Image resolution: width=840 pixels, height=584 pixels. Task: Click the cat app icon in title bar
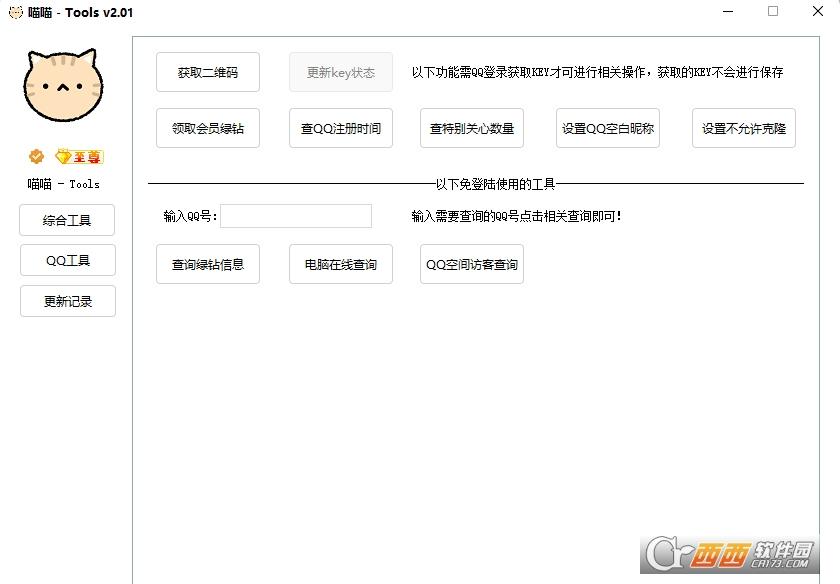[x=16, y=12]
